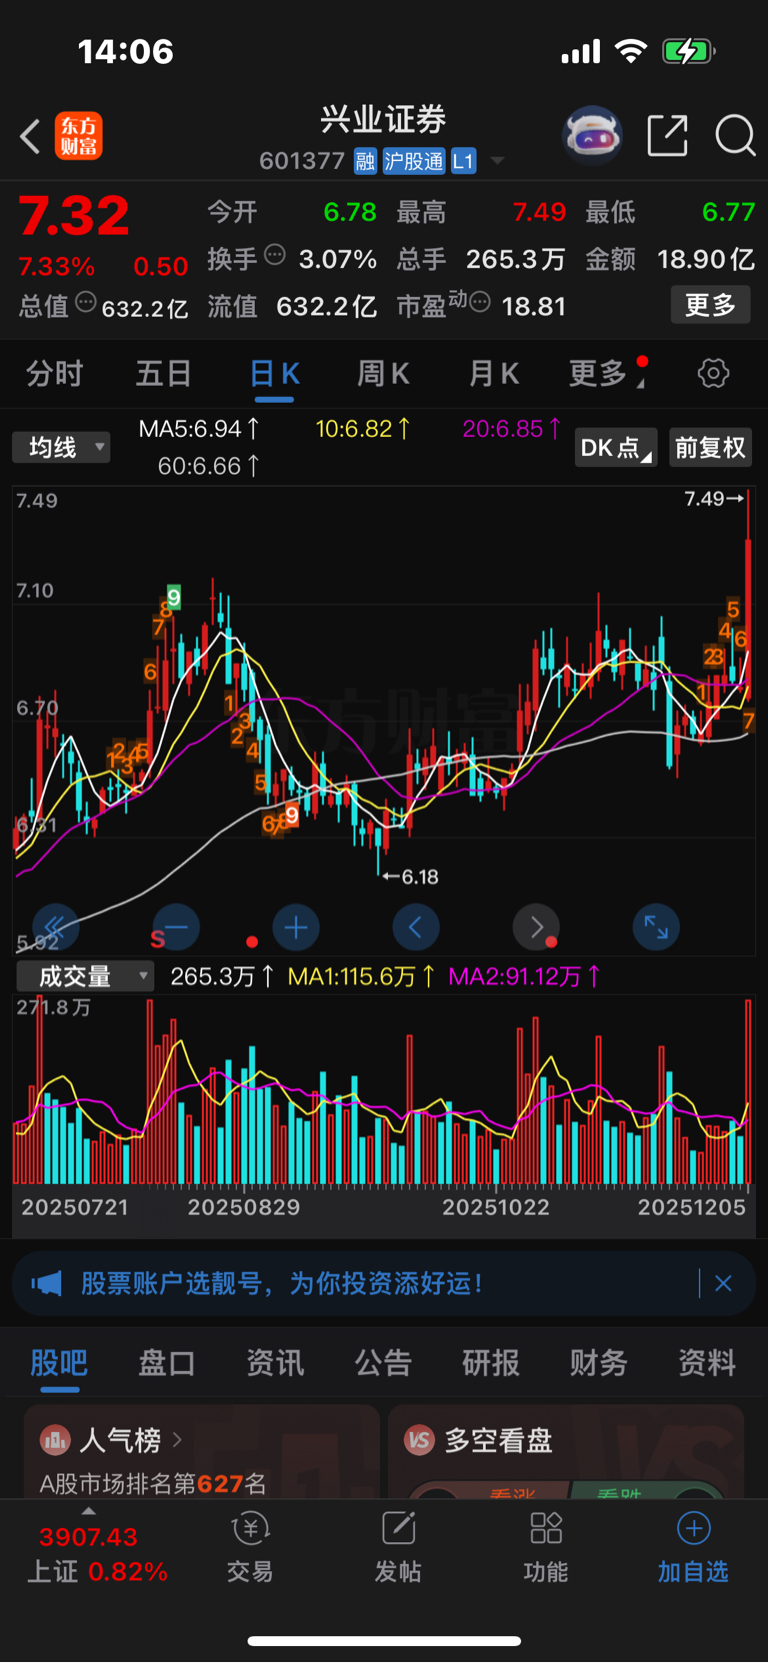
Task: Switch to 五日 chart tab
Action: [164, 373]
